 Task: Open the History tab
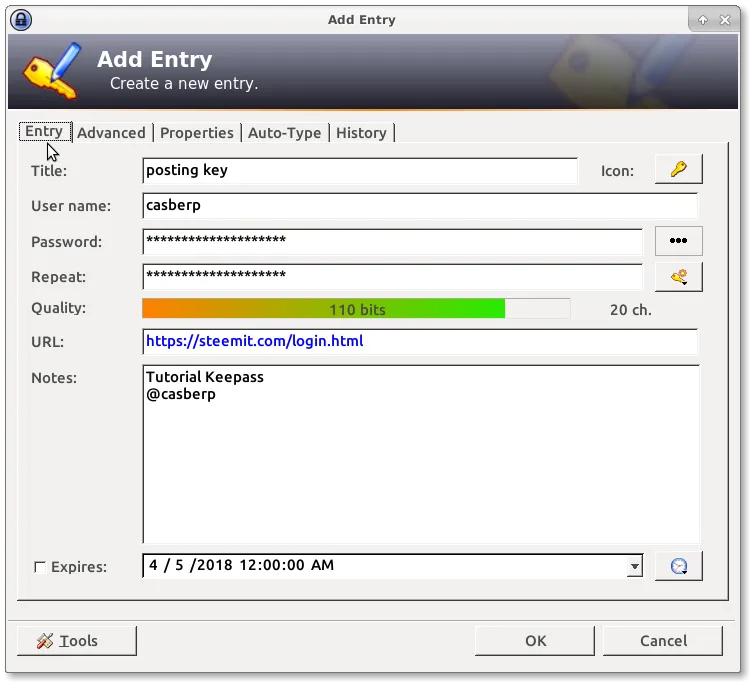point(361,133)
